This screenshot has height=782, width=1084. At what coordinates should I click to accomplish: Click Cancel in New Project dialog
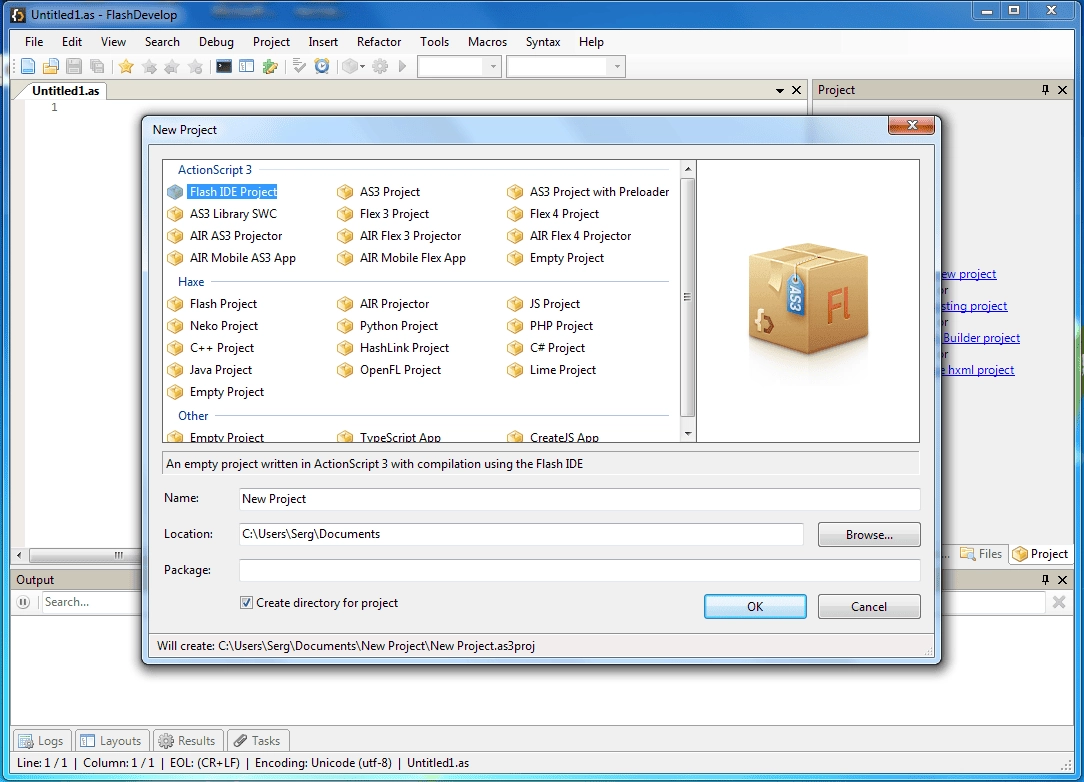click(869, 606)
